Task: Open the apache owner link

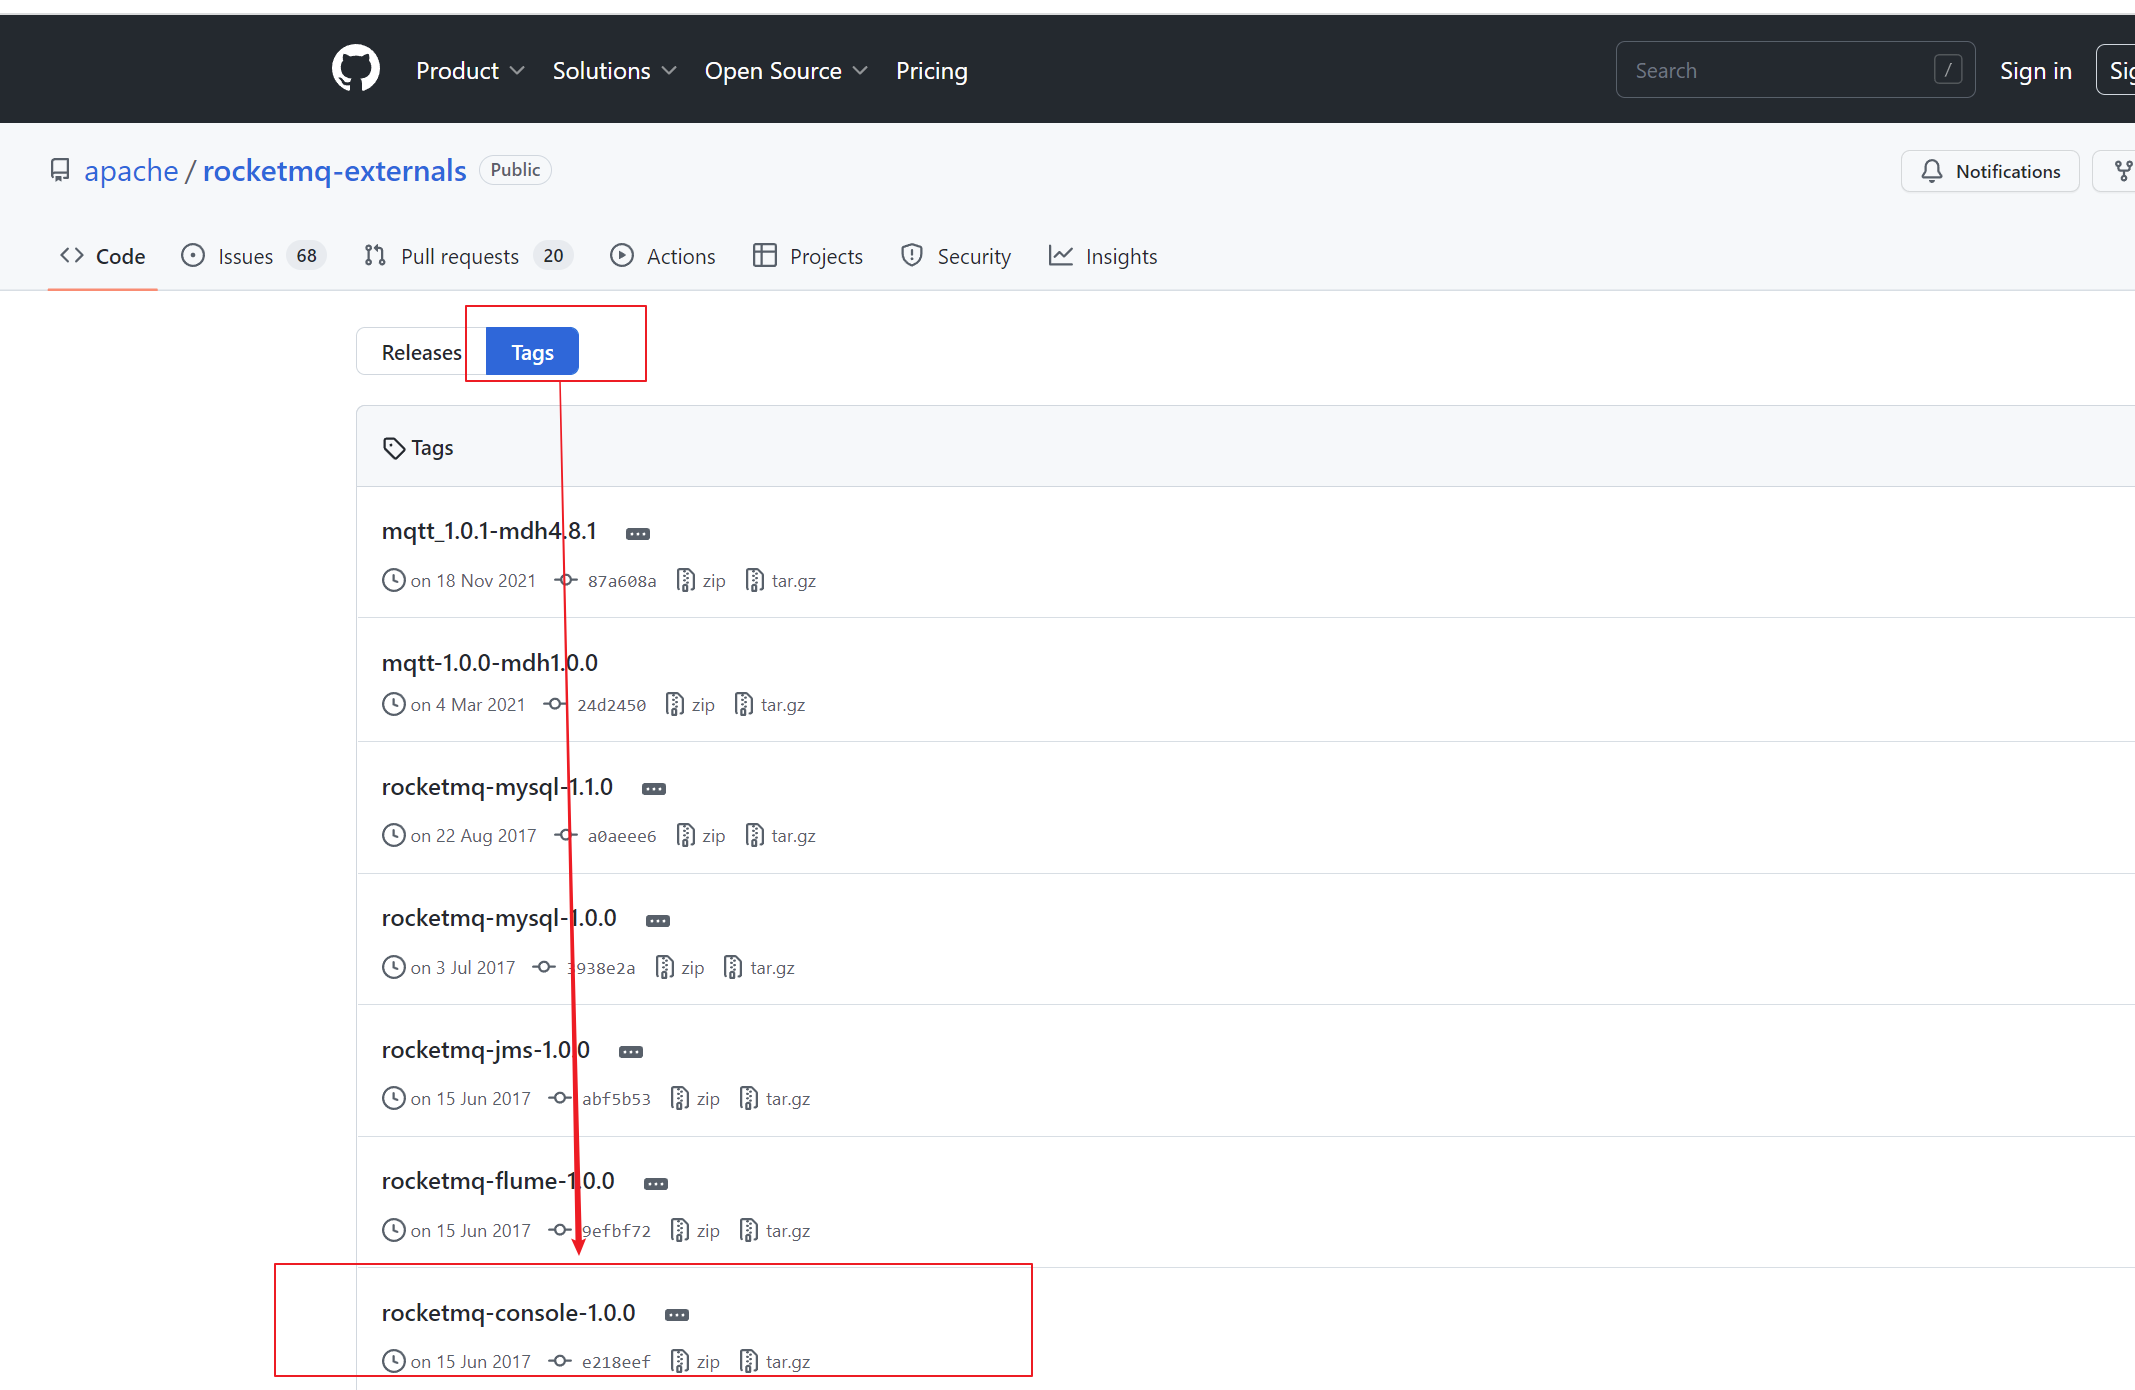Action: point(131,171)
